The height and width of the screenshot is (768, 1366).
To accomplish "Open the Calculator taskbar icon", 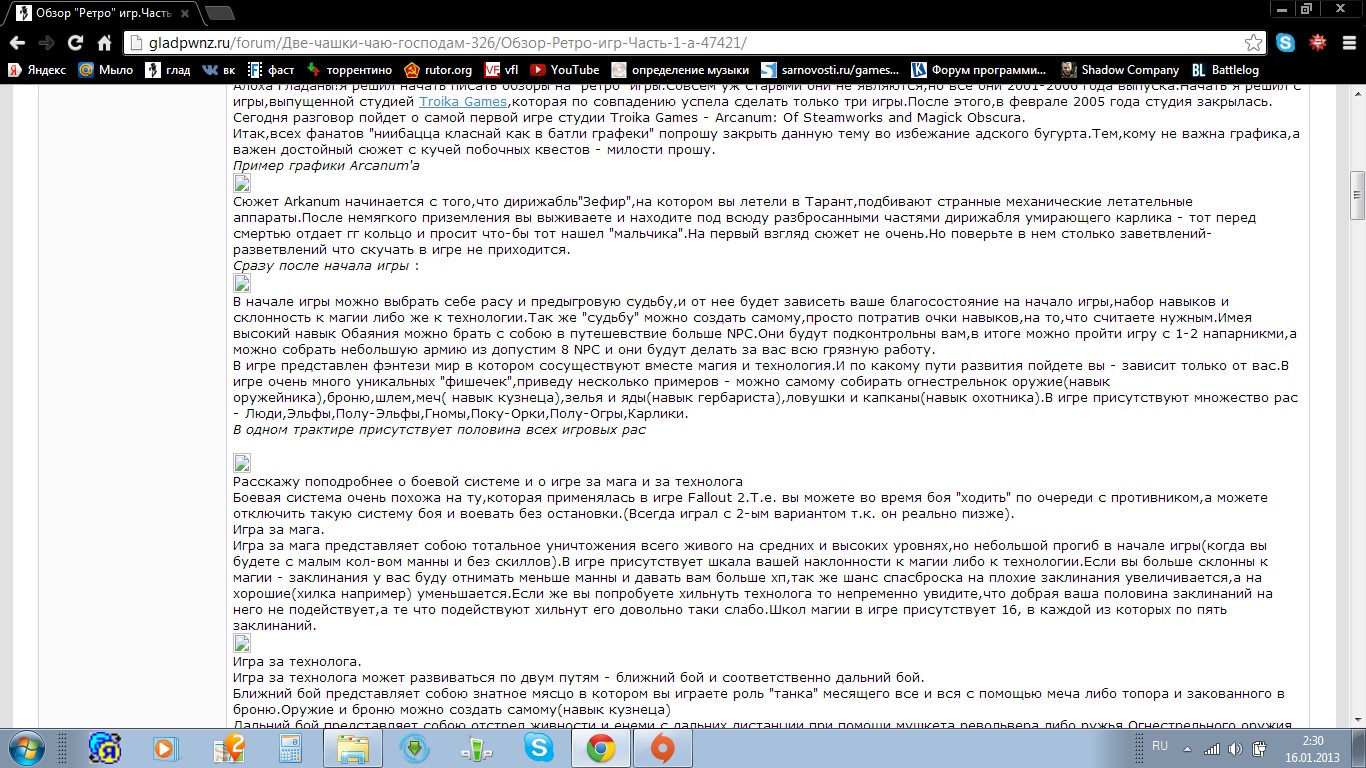I will point(291,748).
